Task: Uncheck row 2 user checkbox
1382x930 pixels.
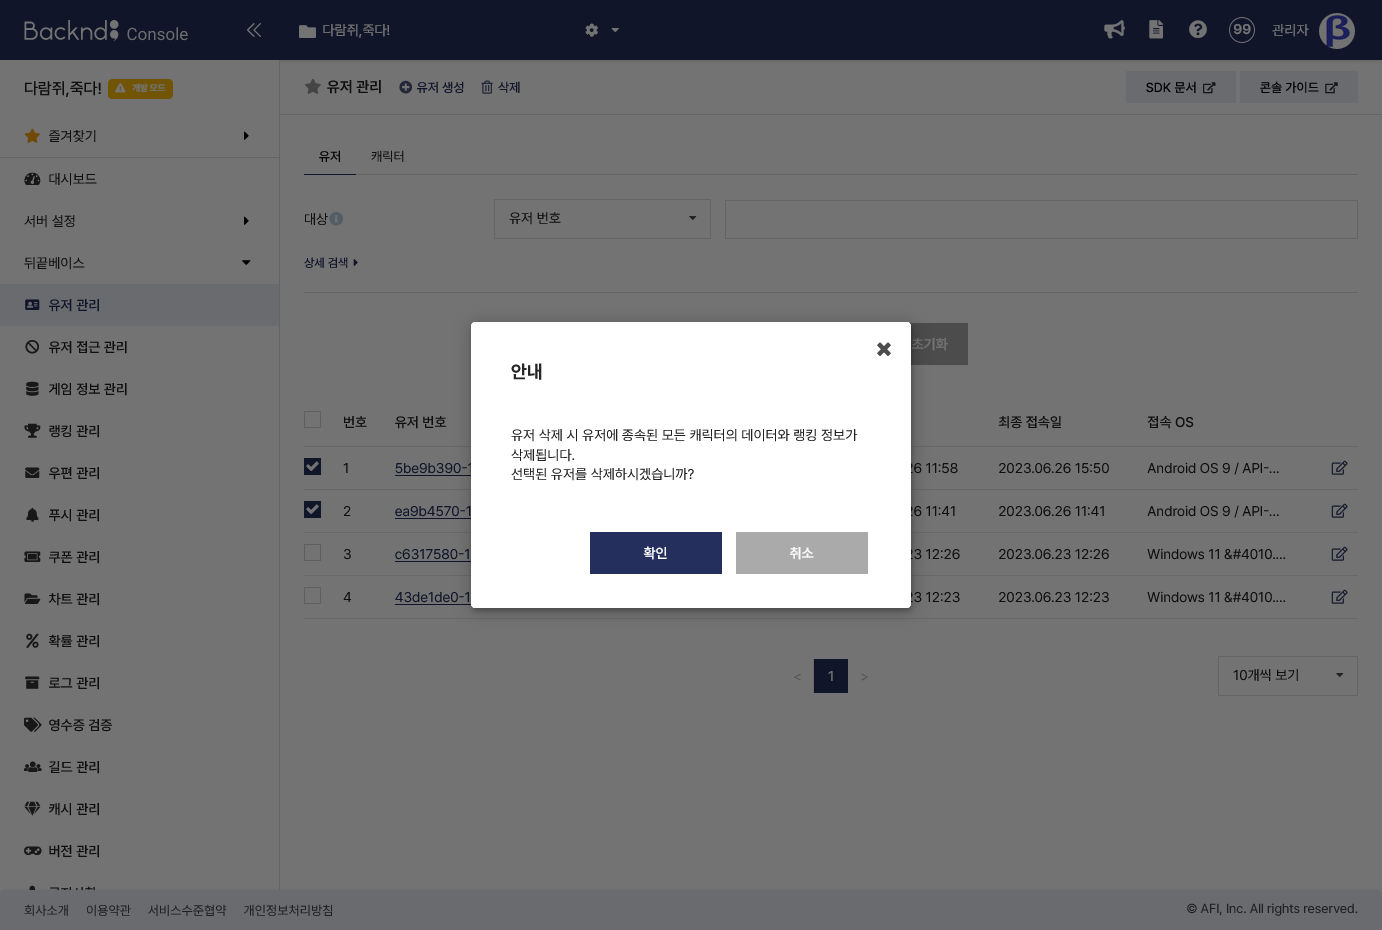Action: point(313,510)
